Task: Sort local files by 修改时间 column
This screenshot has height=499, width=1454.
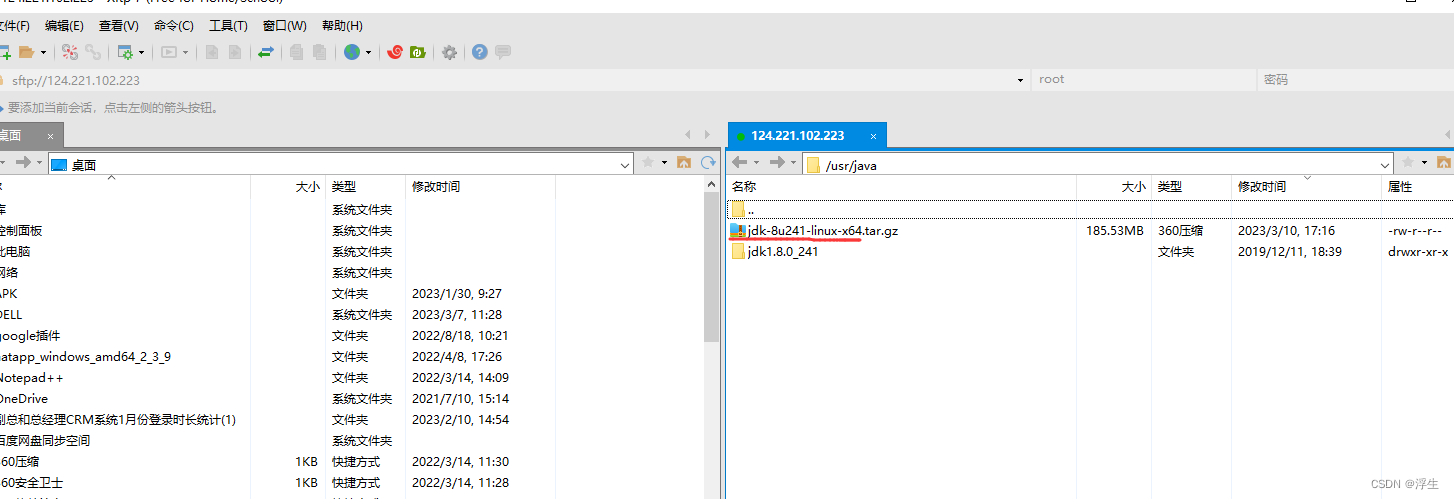Action: [480, 187]
